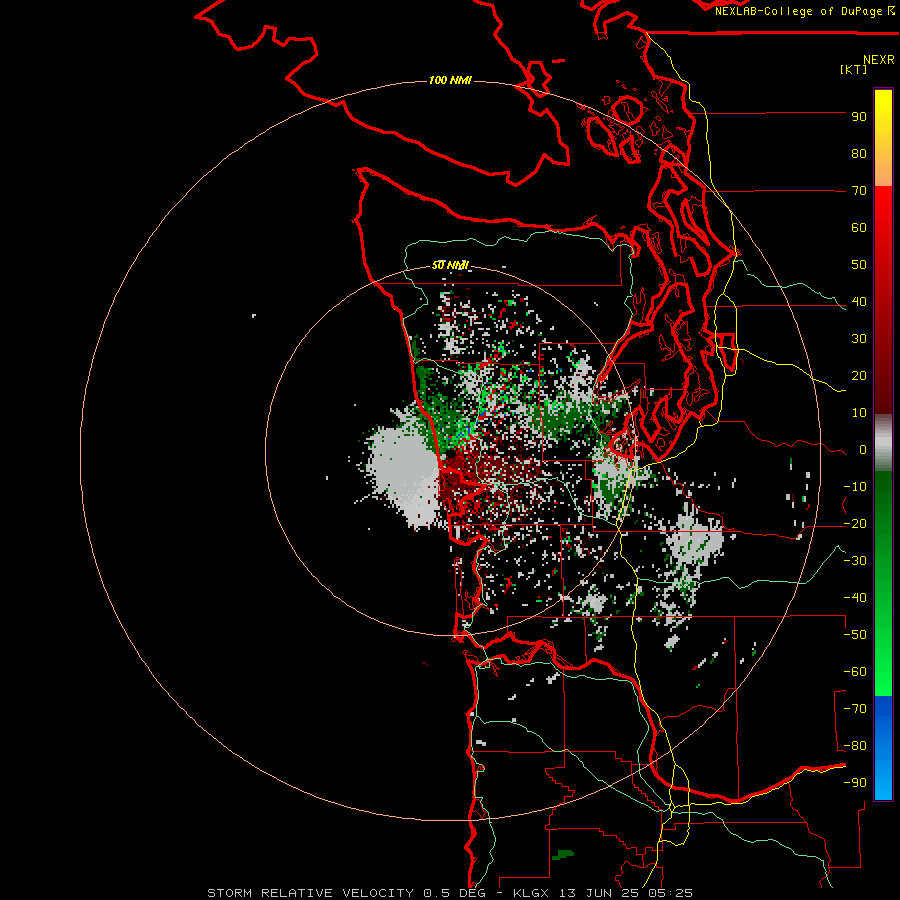Click the 0 value on velocity scale
Screen dimensions: 900x900
click(863, 450)
